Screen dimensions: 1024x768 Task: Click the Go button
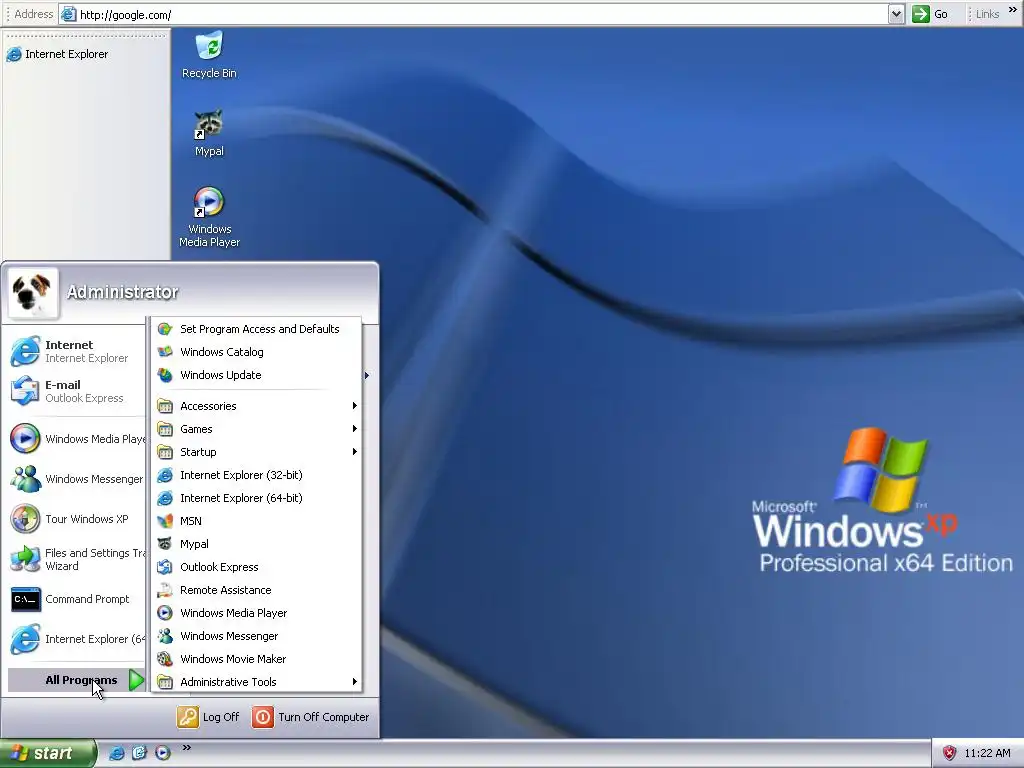[x=931, y=14]
